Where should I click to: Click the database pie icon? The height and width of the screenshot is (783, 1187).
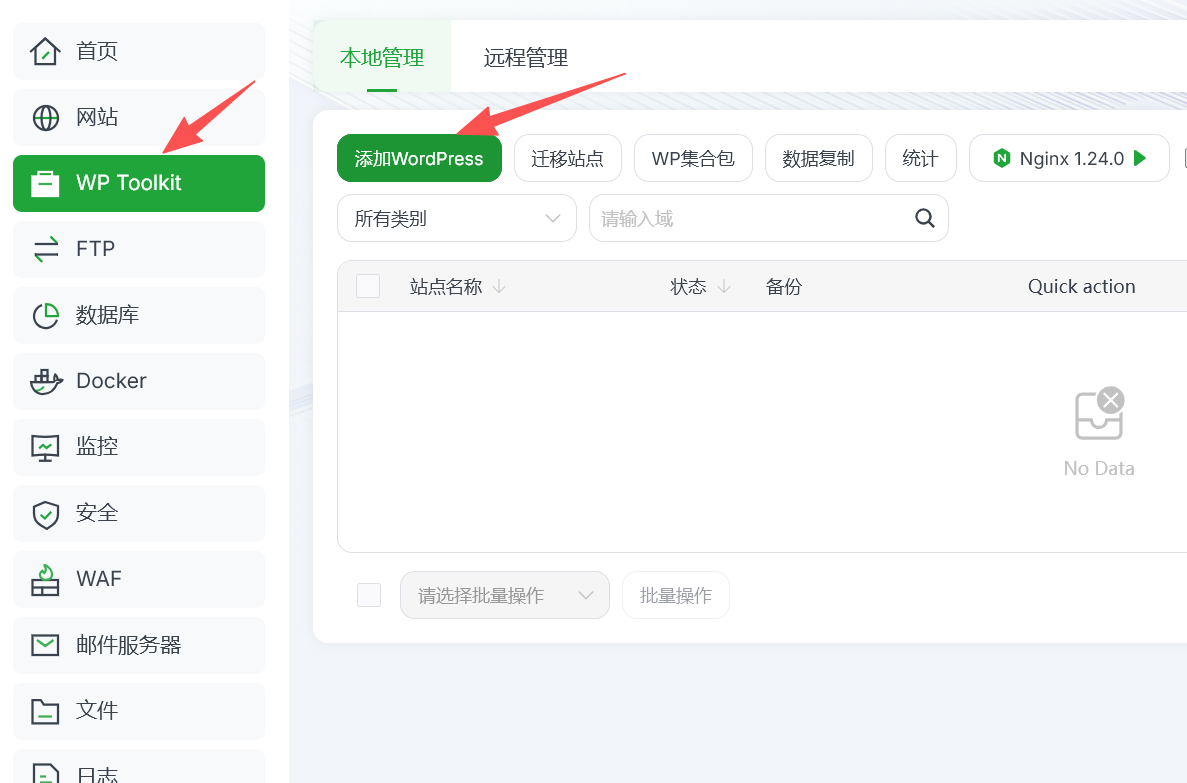tap(45, 315)
